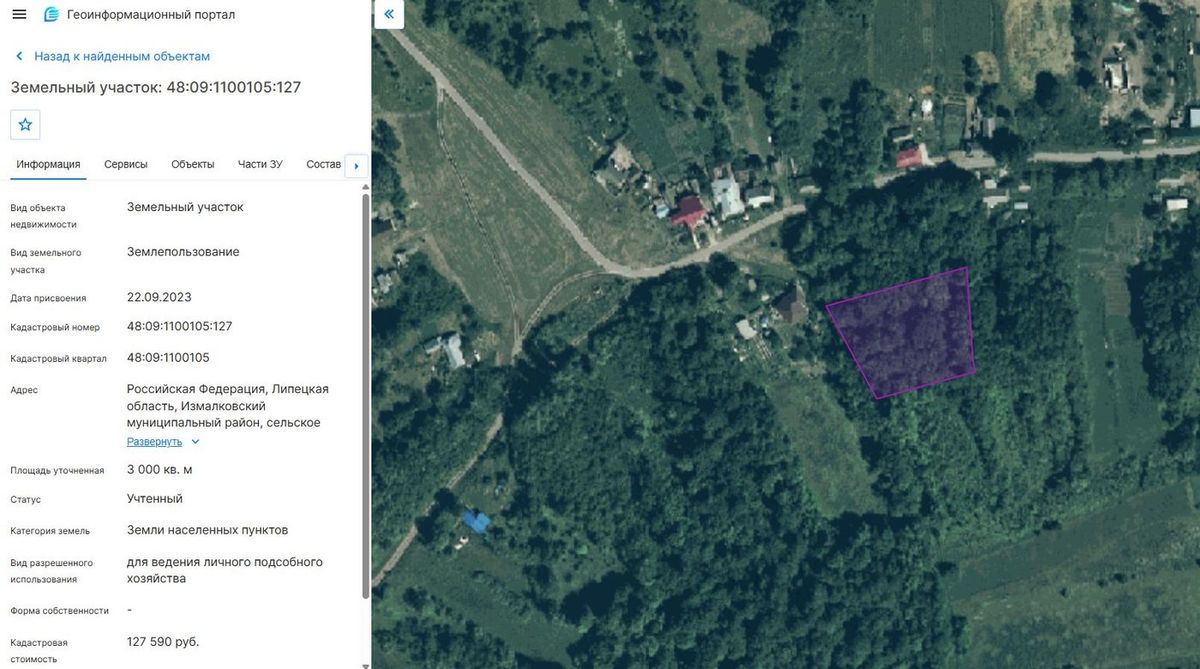Select the highlighted purple parcel on map
1200x669 pixels.
pos(907,335)
